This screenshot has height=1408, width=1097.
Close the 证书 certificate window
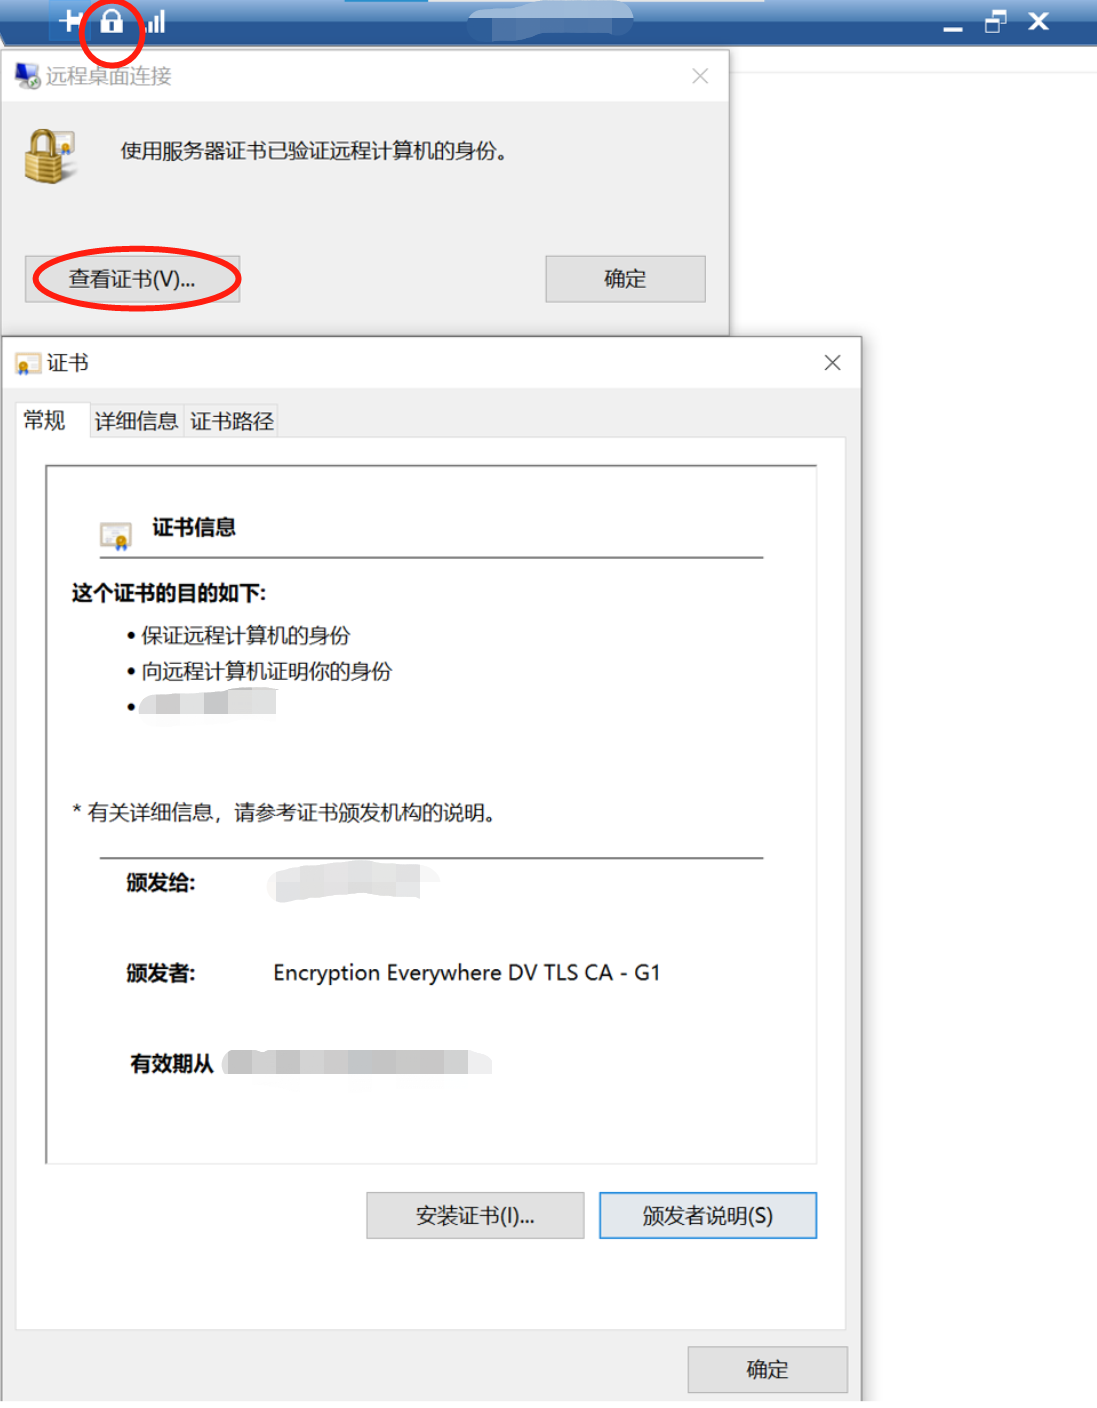[832, 363]
